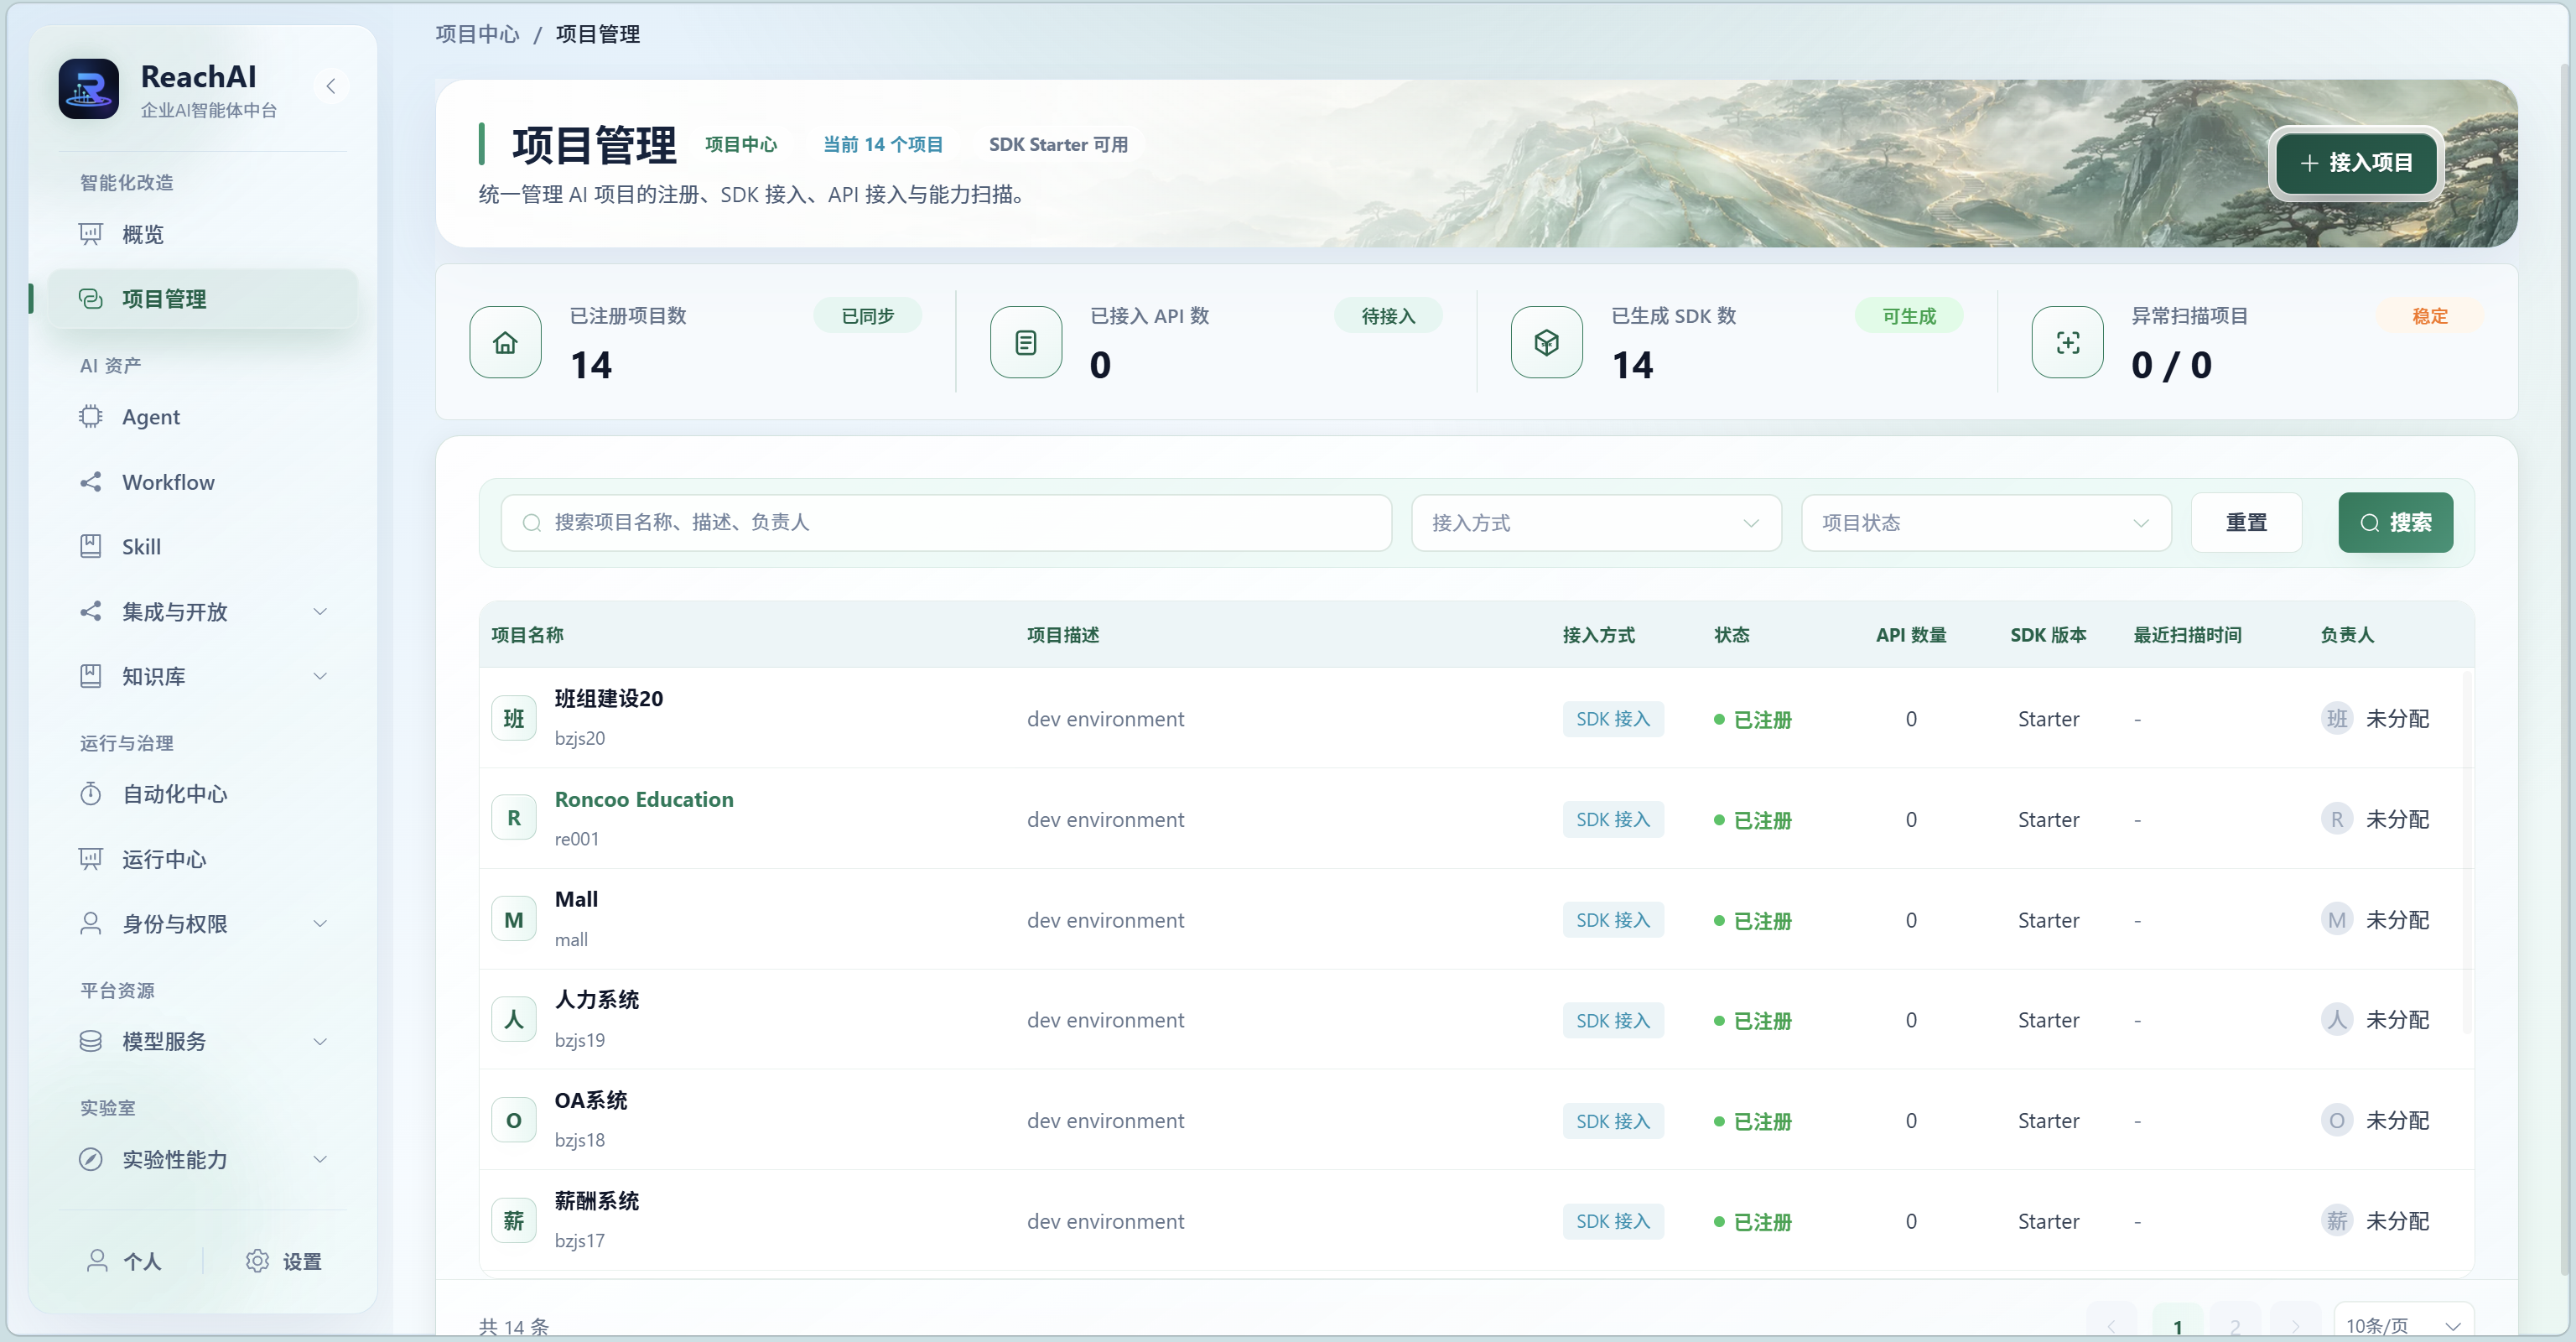Open Skill in the sidebar
This screenshot has width=2576, height=1342.
click(203, 547)
